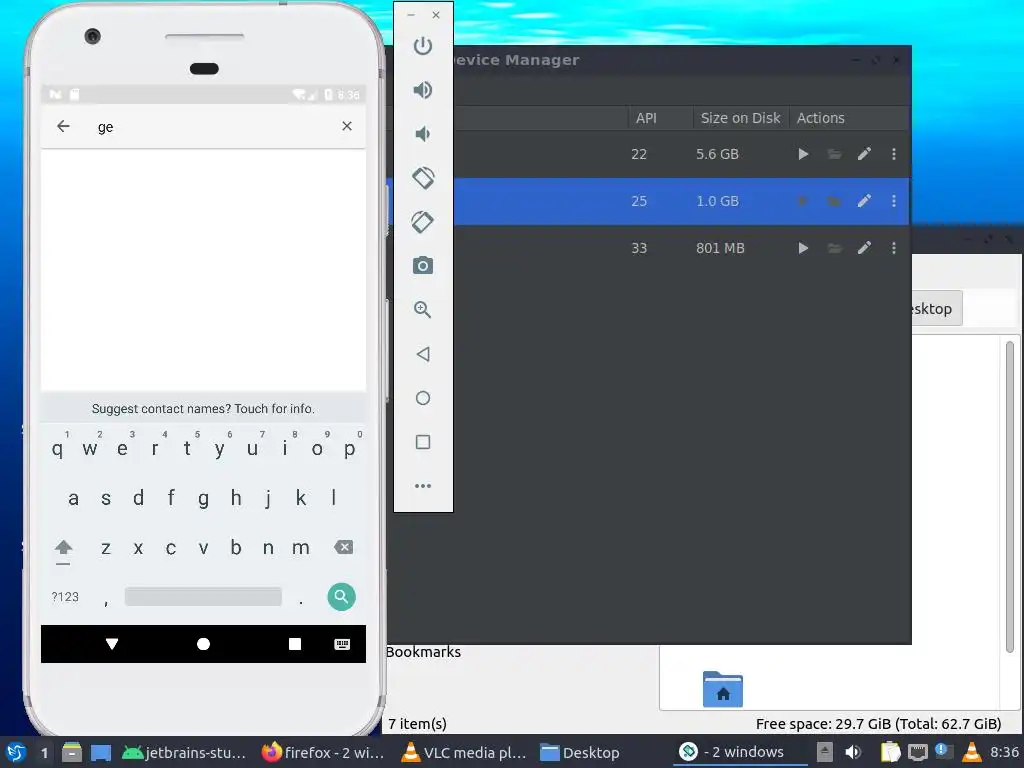
Task: Tap Android nav bar back triangle
Action: tap(112, 644)
